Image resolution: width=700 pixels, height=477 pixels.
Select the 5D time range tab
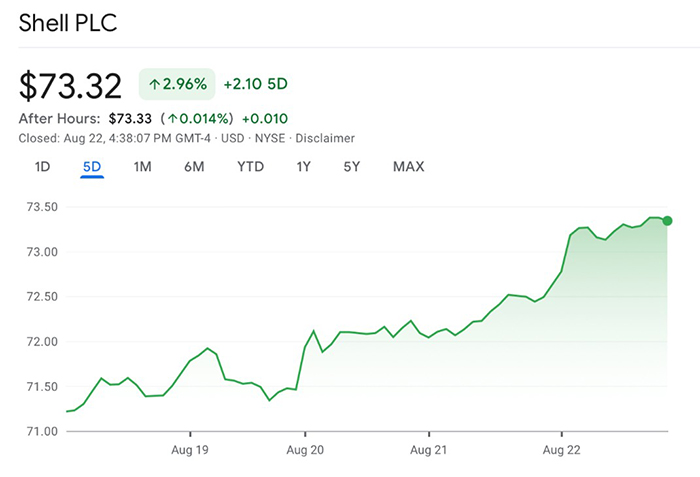[x=92, y=167]
